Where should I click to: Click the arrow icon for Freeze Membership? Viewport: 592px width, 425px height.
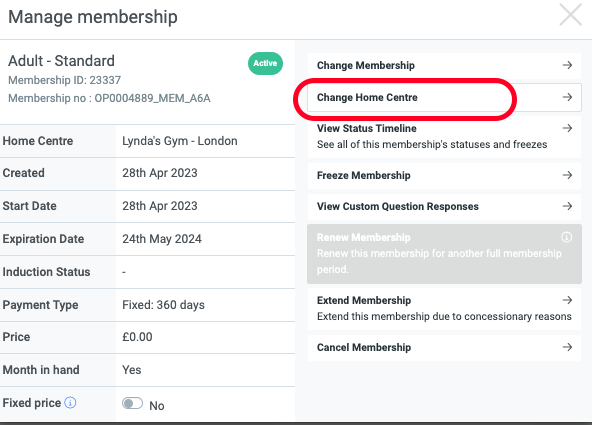point(567,175)
